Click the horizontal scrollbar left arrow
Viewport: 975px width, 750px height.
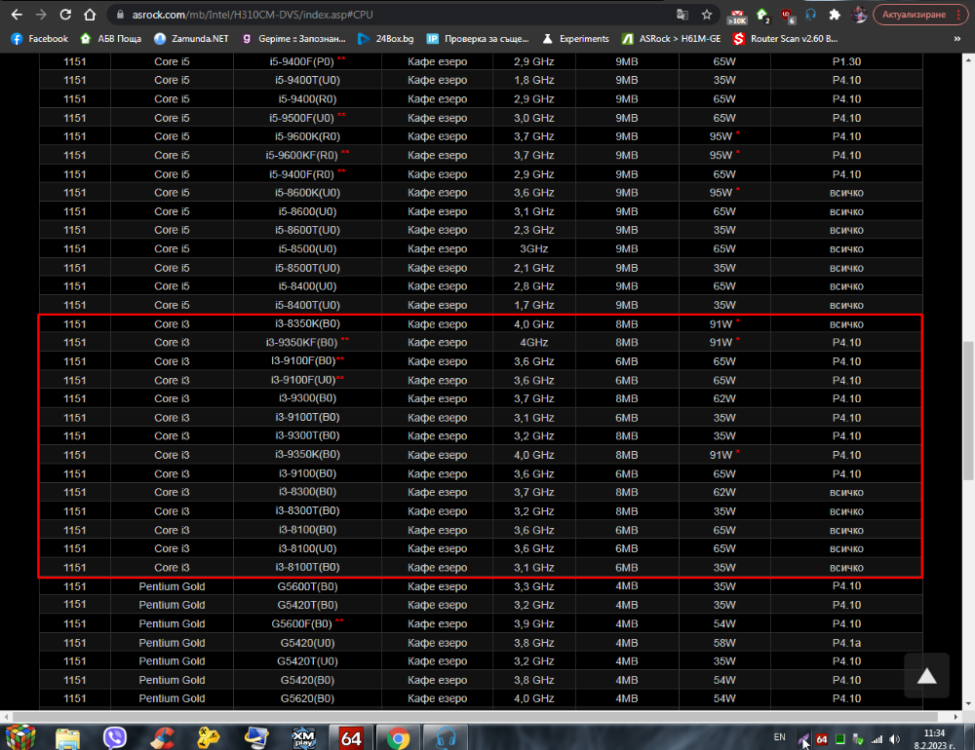coord(6,716)
